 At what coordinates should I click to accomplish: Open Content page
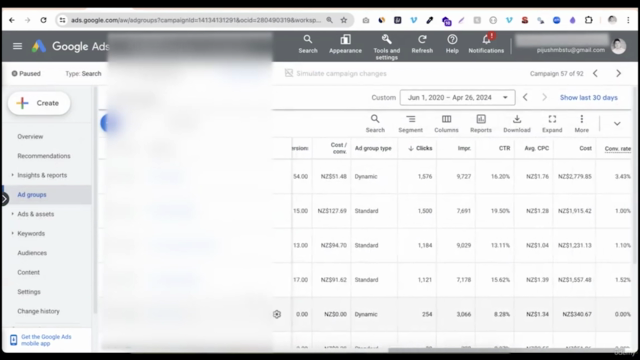pyautogui.click(x=28, y=272)
